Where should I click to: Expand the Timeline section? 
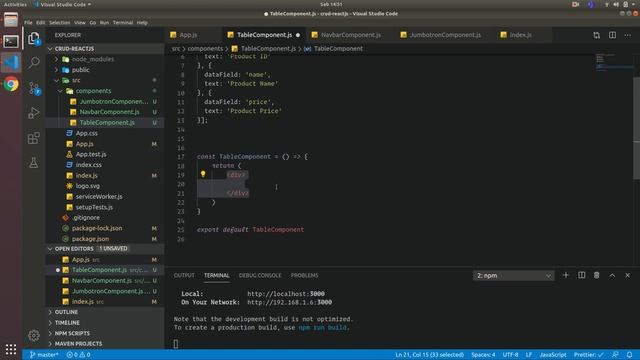coord(67,322)
